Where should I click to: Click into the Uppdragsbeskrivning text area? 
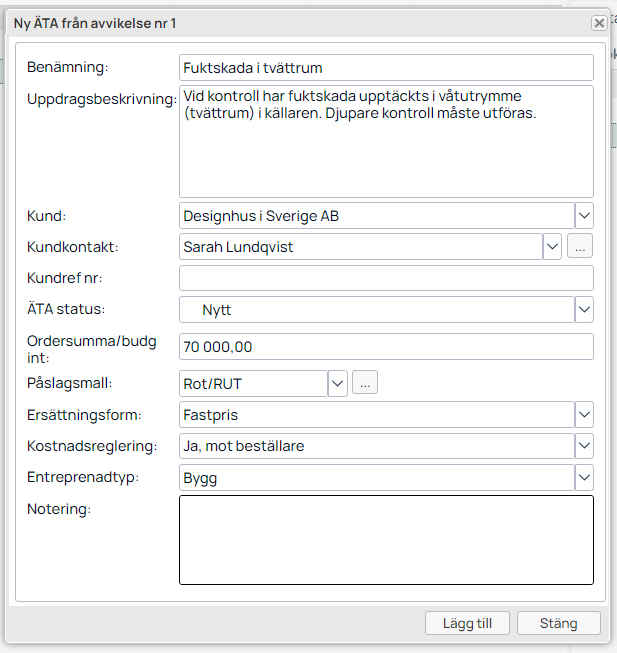click(386, 141)
